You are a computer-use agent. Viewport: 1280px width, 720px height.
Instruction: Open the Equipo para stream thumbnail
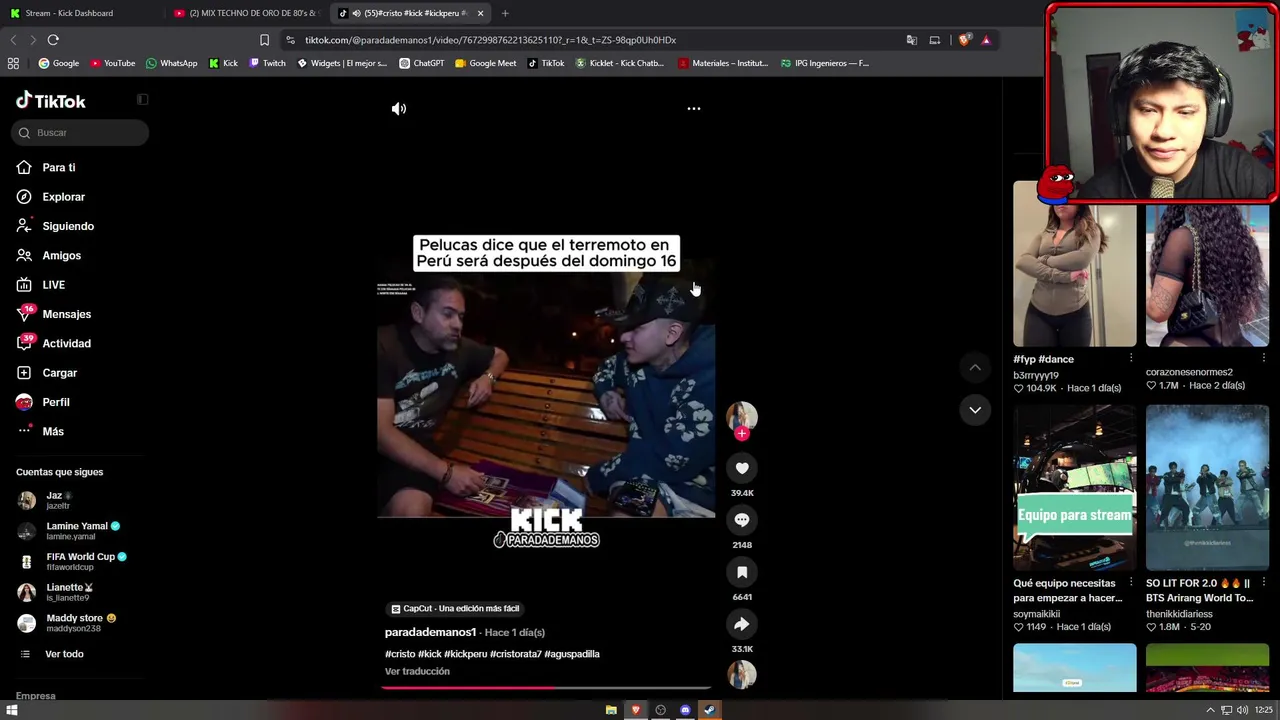tap(1075, 488)
